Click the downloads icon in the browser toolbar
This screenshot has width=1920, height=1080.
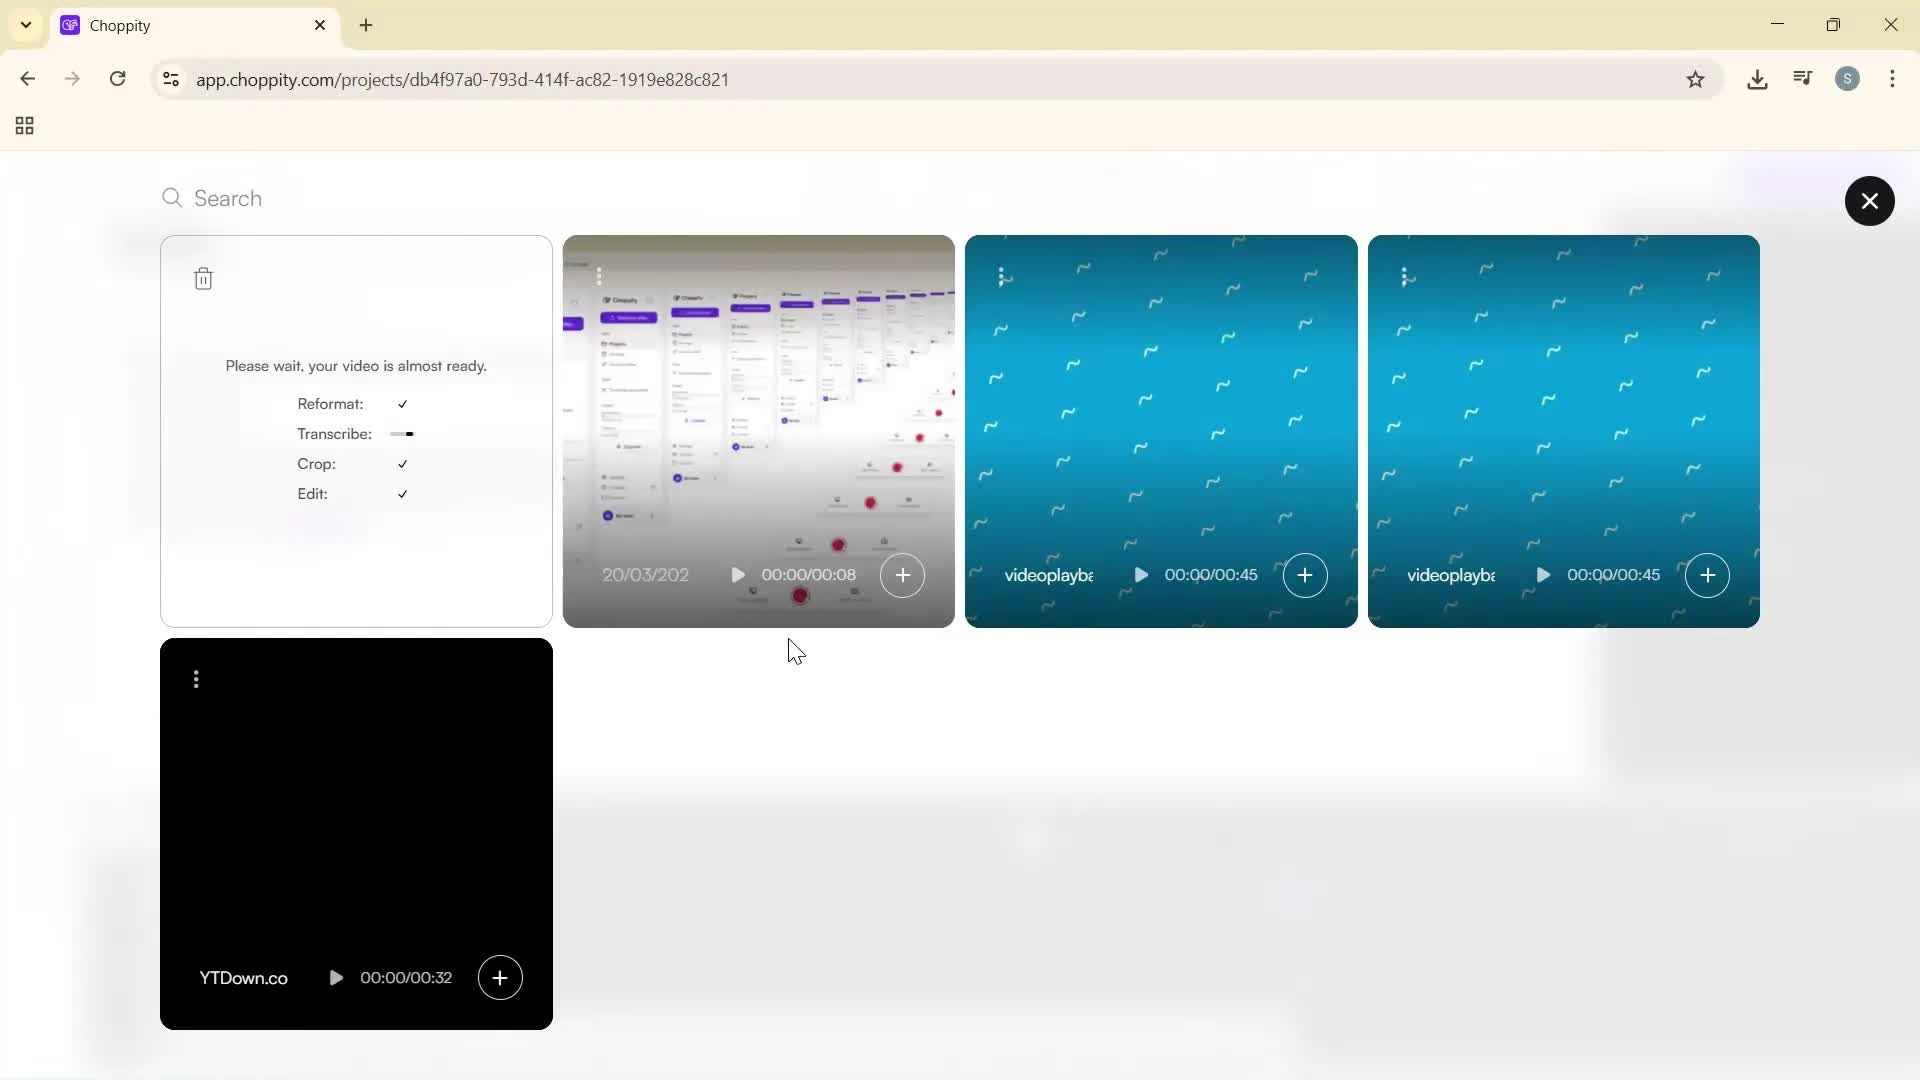1757,79
